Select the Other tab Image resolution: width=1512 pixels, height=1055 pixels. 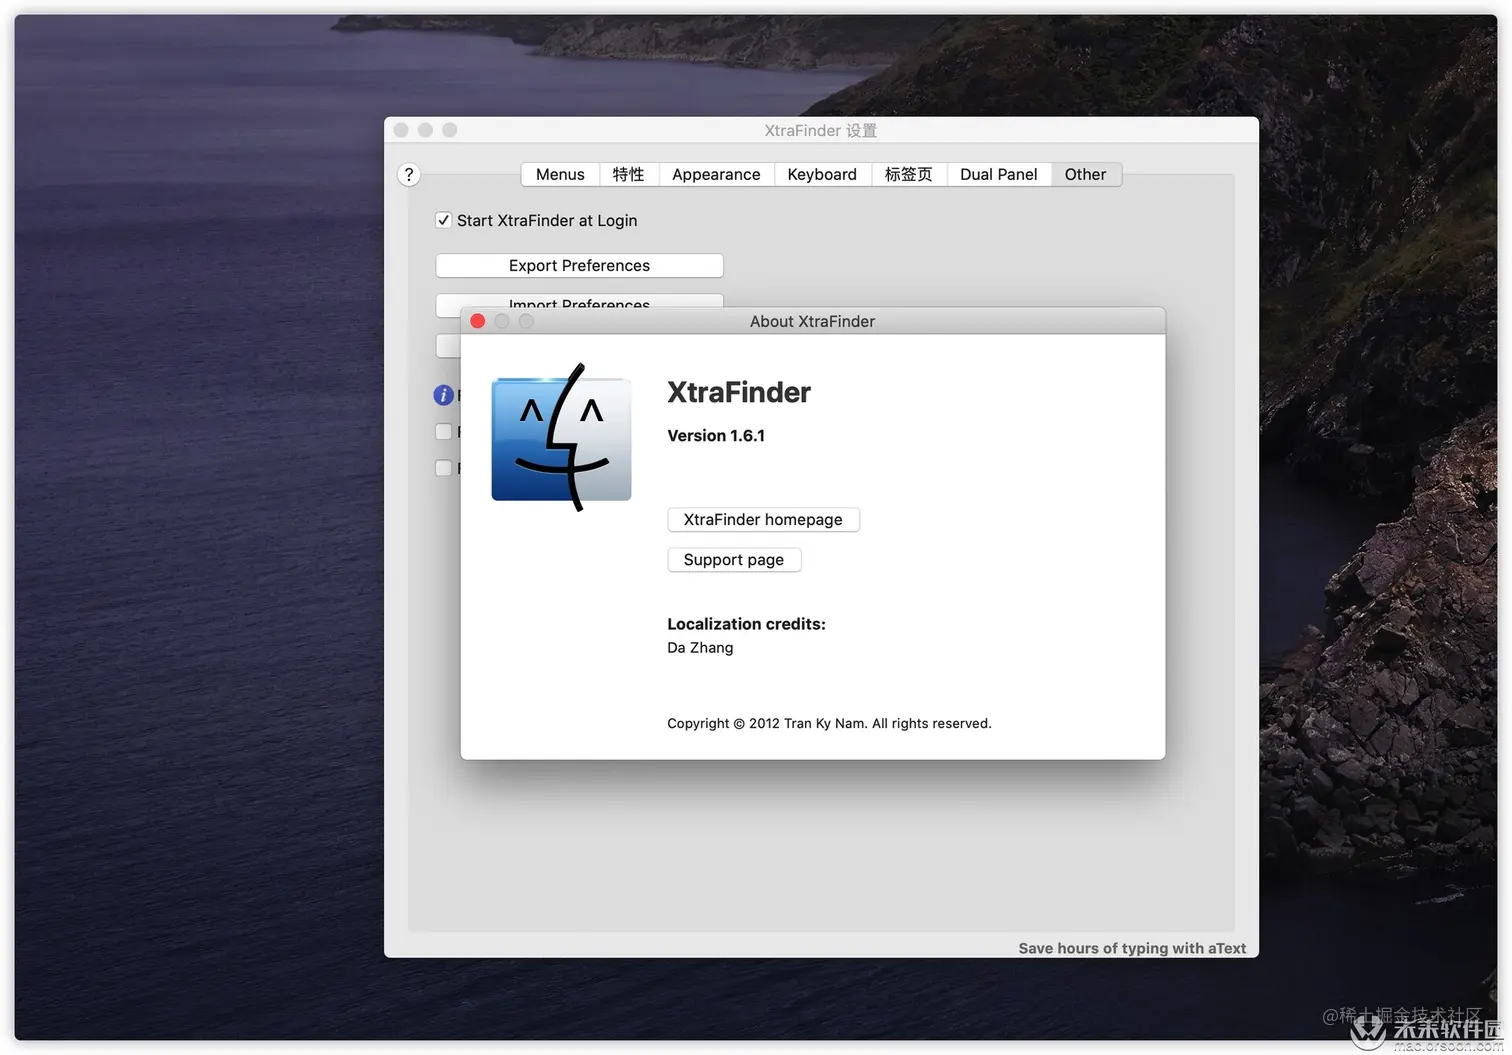tap(1085, 174)
